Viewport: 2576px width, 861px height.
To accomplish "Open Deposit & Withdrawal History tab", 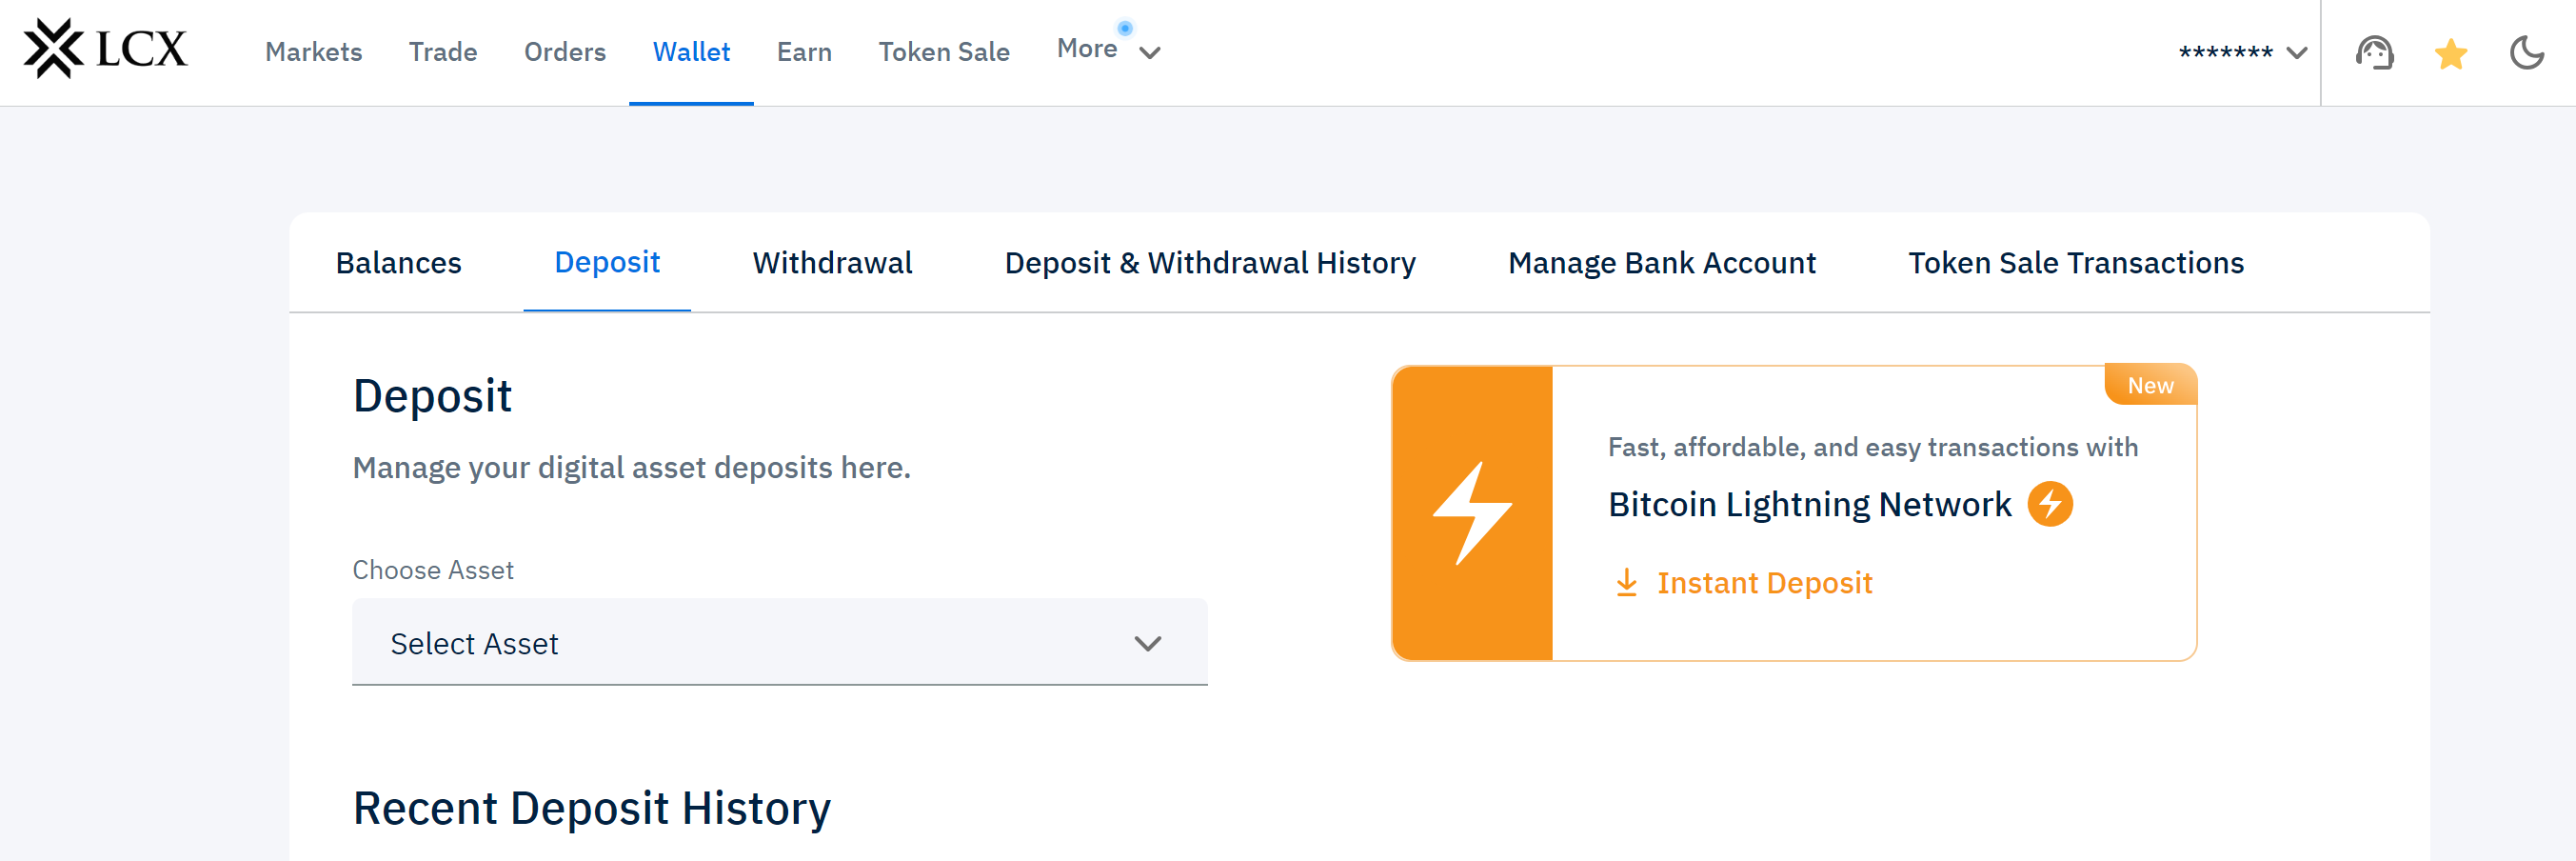I will tap(1210, 263).
